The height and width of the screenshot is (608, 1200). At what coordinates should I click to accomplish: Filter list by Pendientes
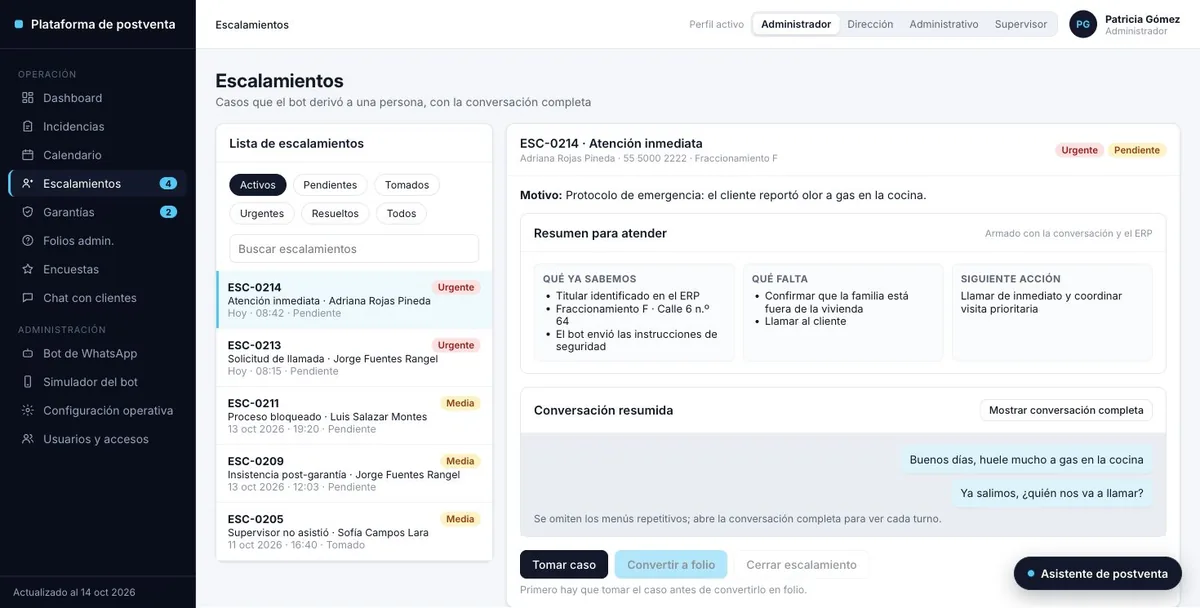tap(330, 185)
